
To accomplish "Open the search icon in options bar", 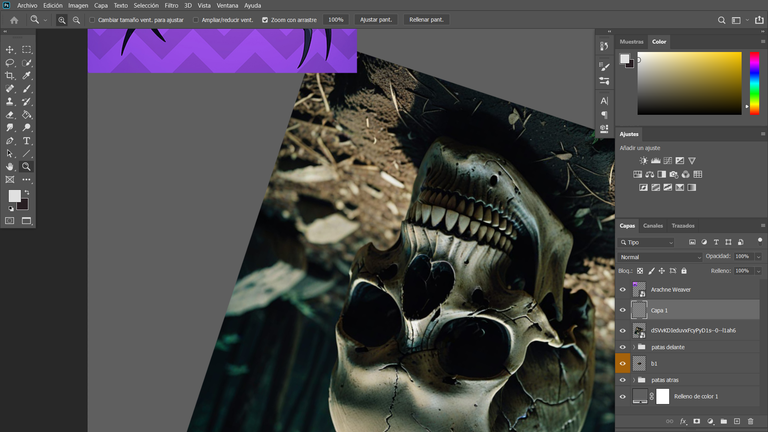I will coord(721,20).
